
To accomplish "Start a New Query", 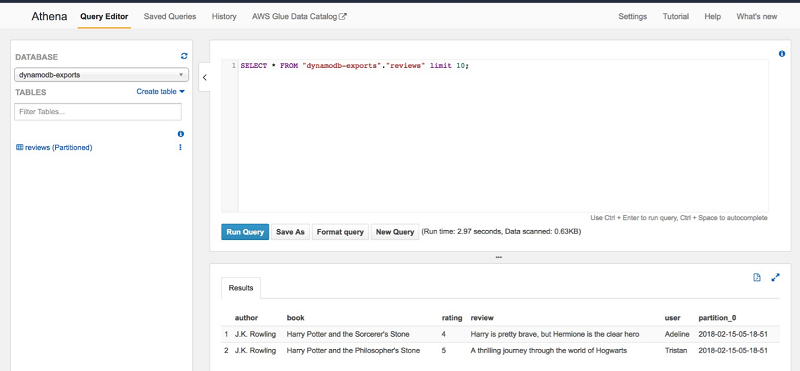I will tap(395, 232).
